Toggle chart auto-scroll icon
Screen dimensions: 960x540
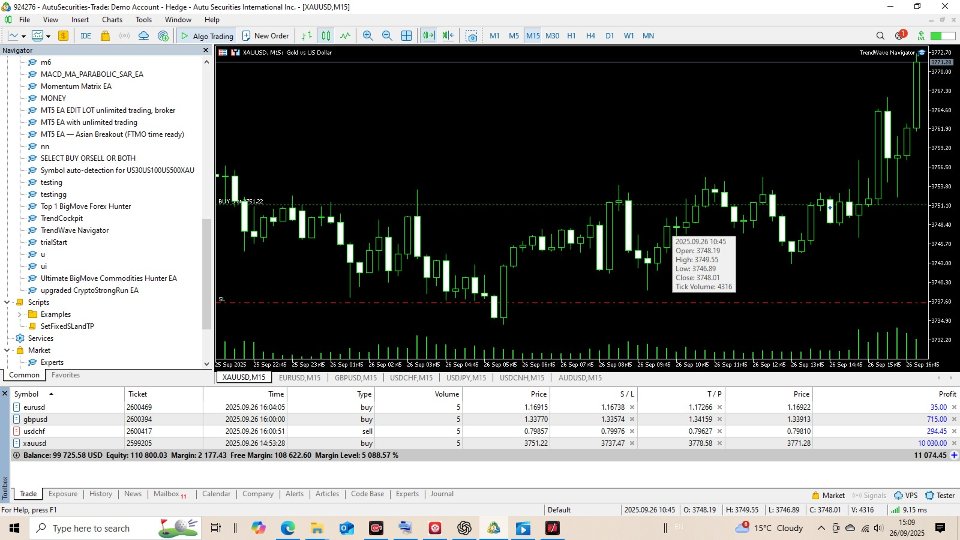point(429,36)
